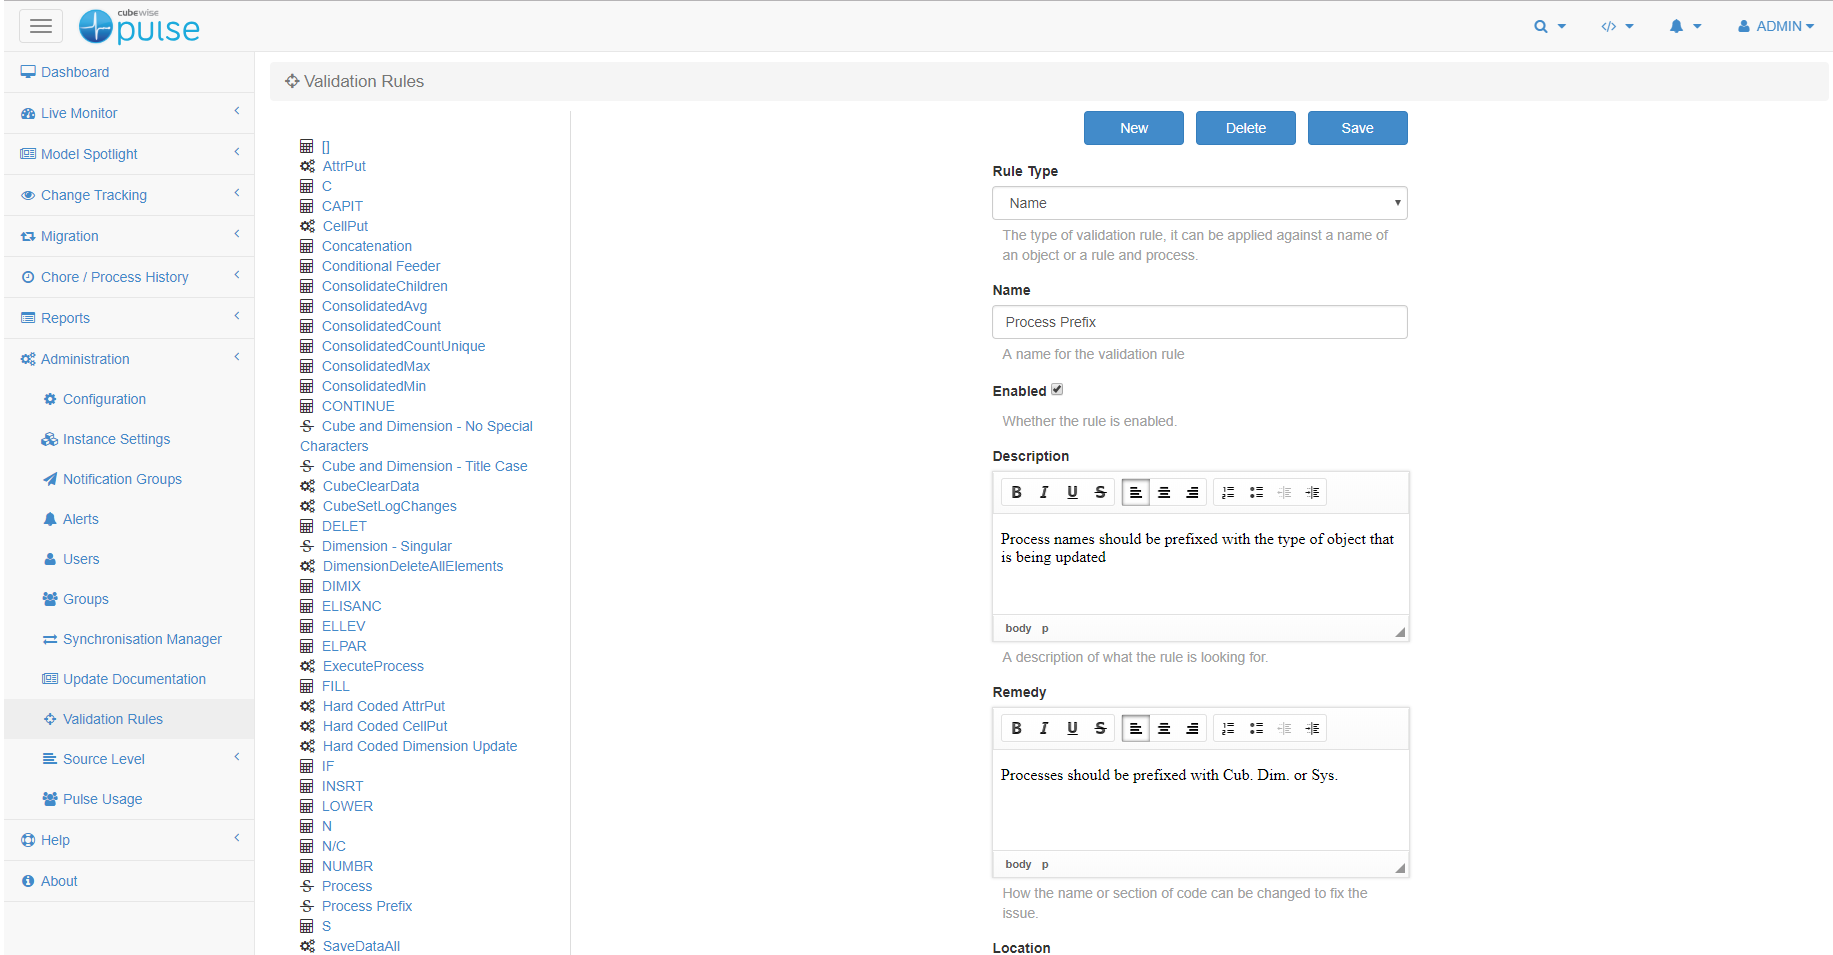Open the Rule Type dropdown
Image resolution: width=1833 pixels, height=955 pixels.
coord(1199,203)
